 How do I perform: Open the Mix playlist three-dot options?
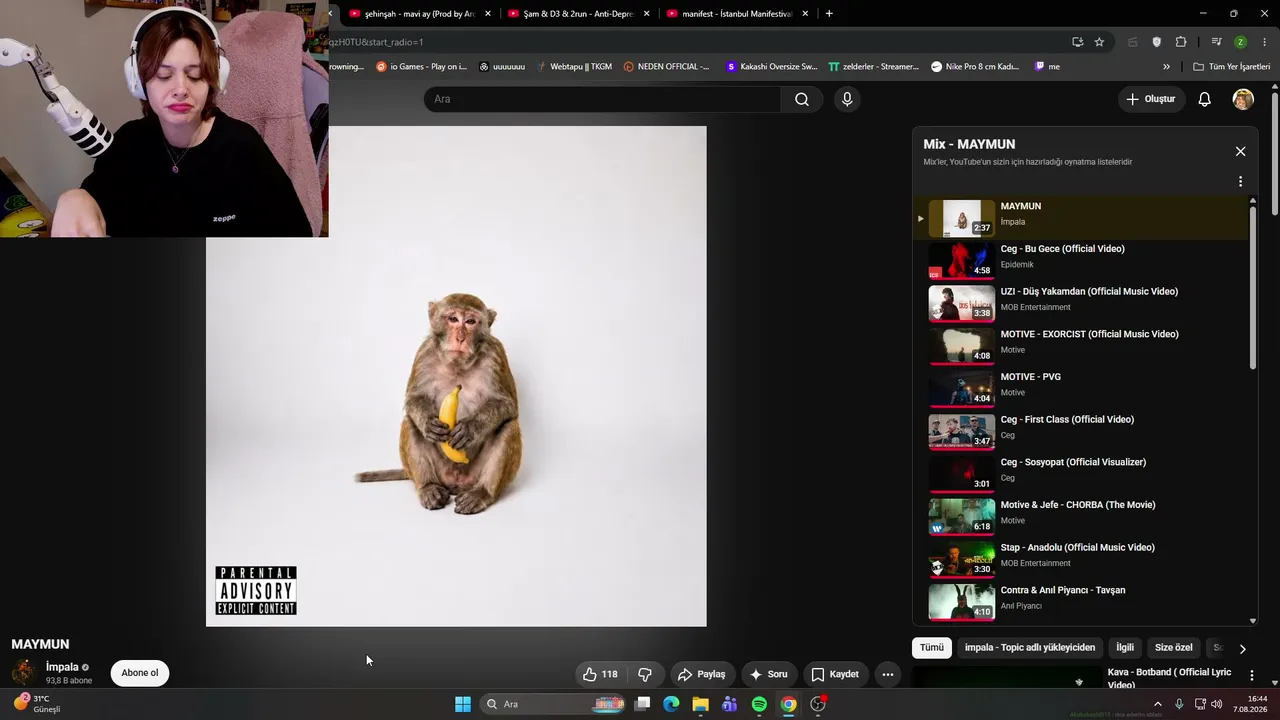point(1240,182)
